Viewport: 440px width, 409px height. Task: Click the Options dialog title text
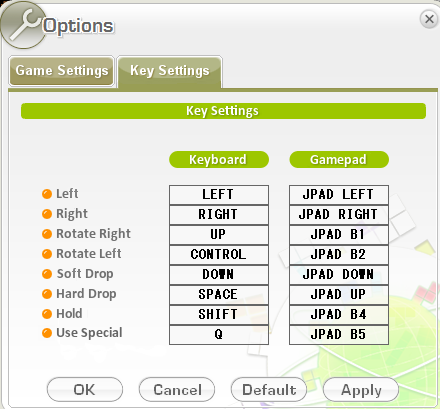click(78, 26)
